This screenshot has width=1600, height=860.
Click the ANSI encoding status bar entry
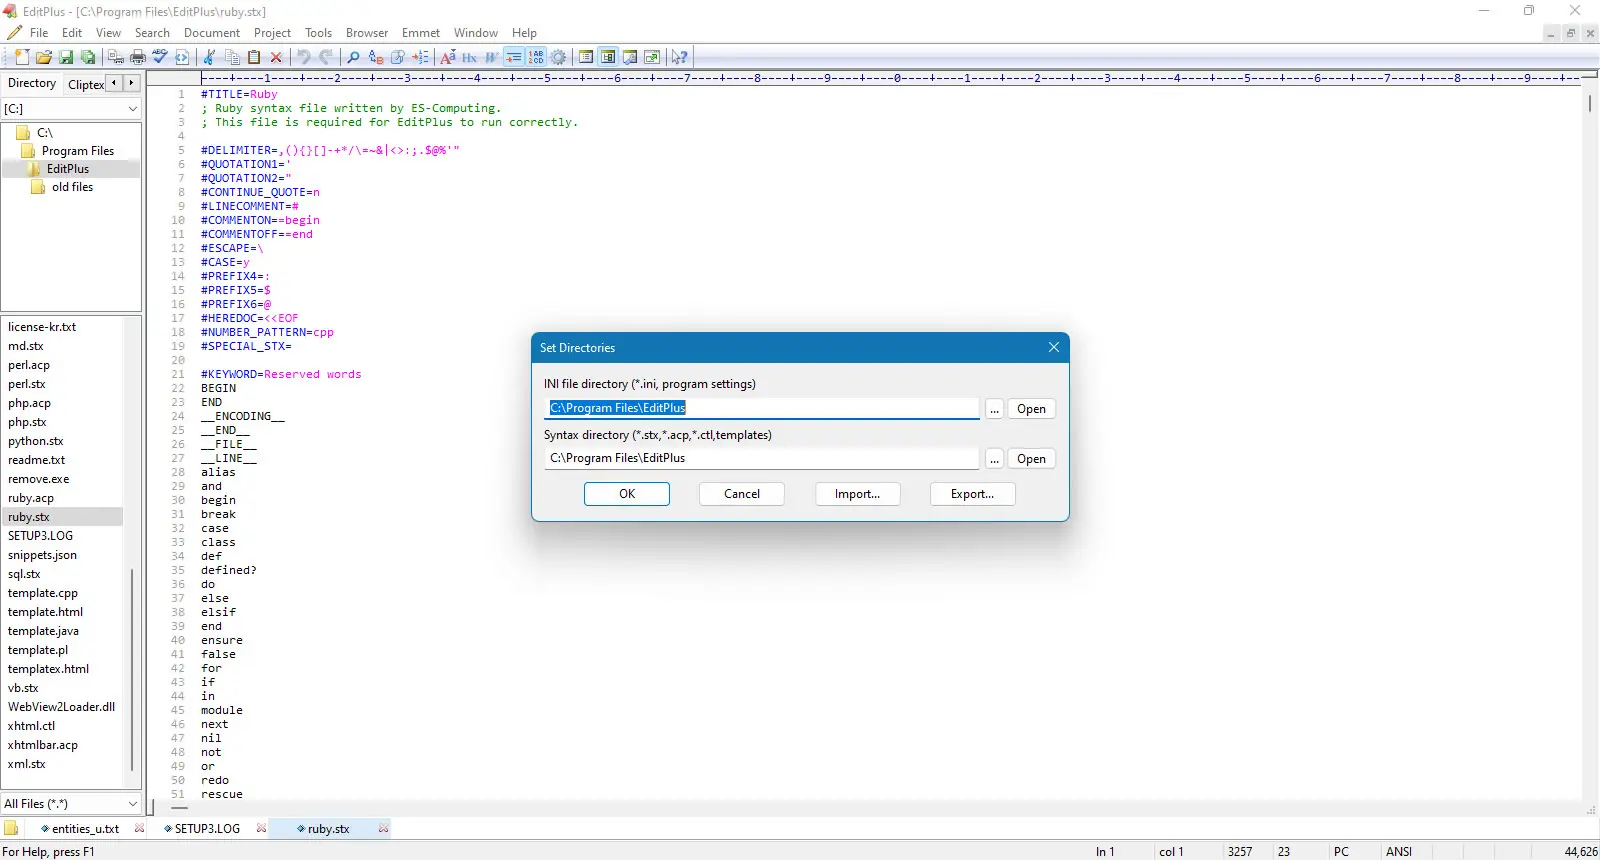pos(1399,852)
